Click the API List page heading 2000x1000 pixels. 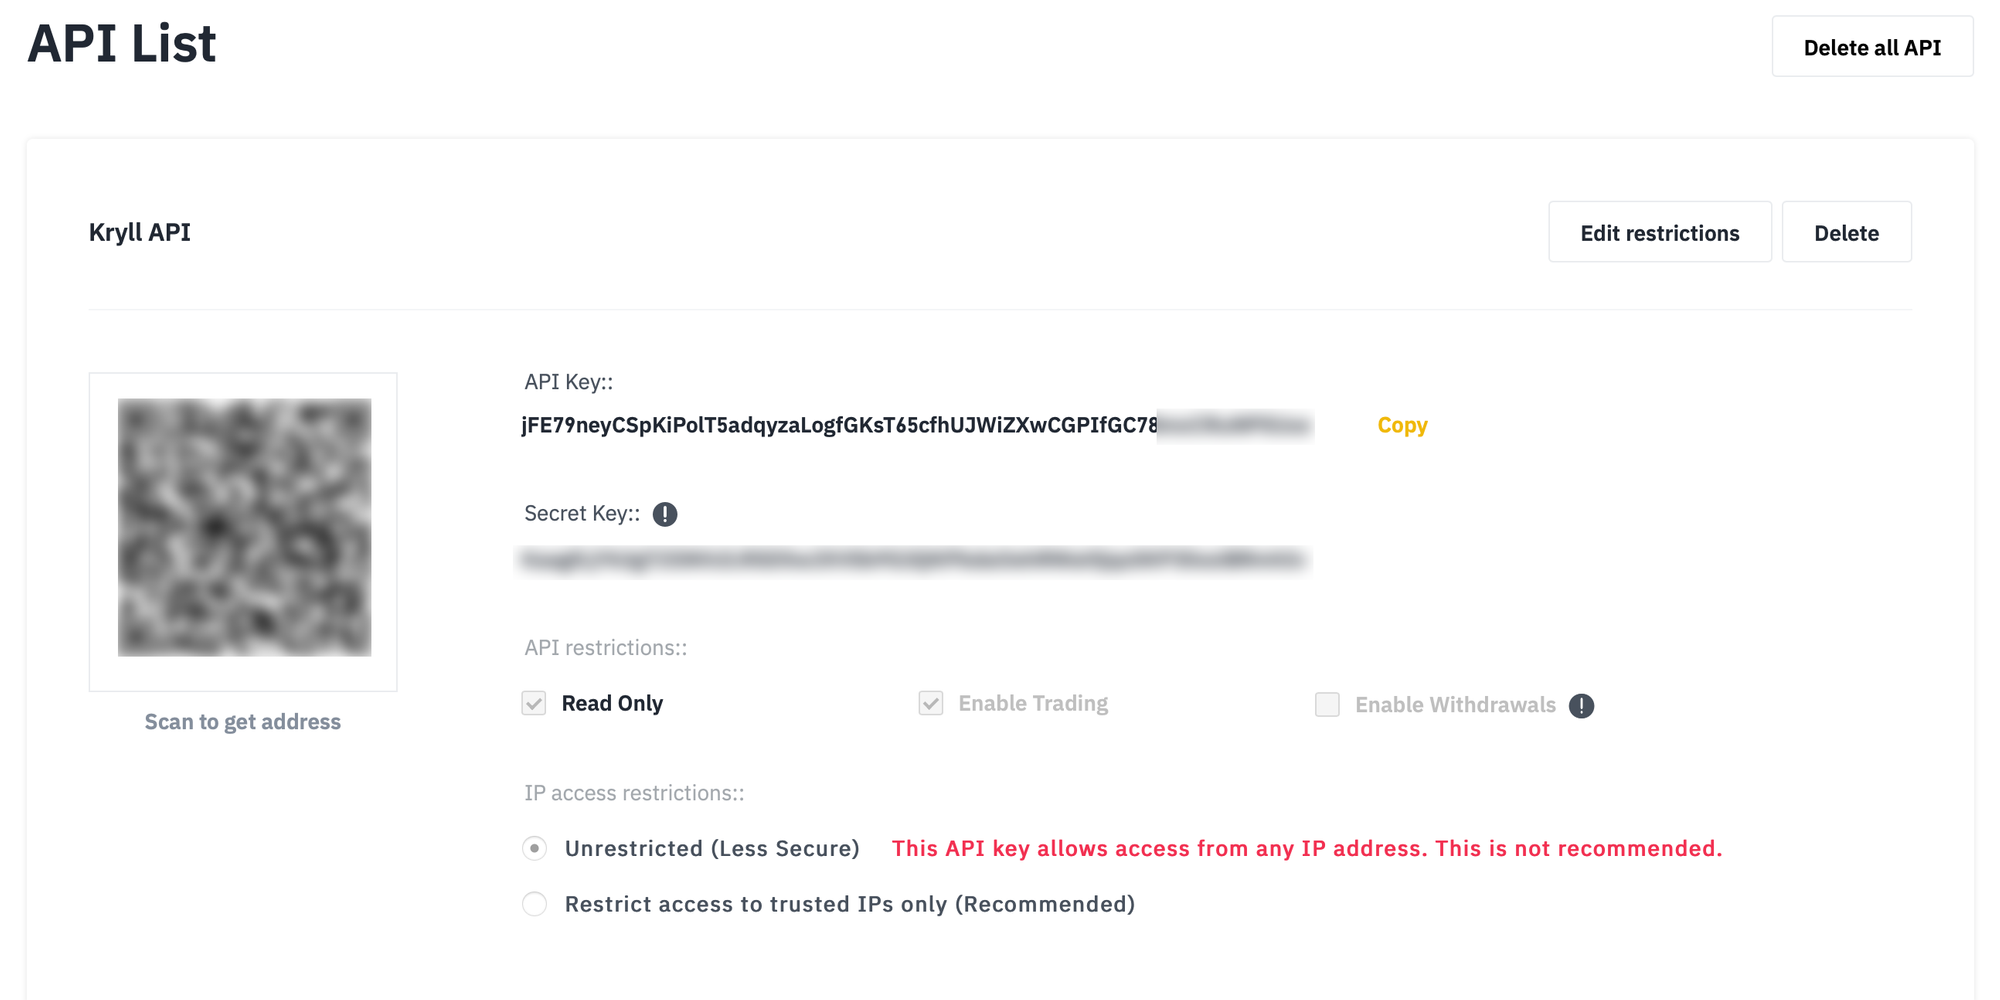point(122,44)
